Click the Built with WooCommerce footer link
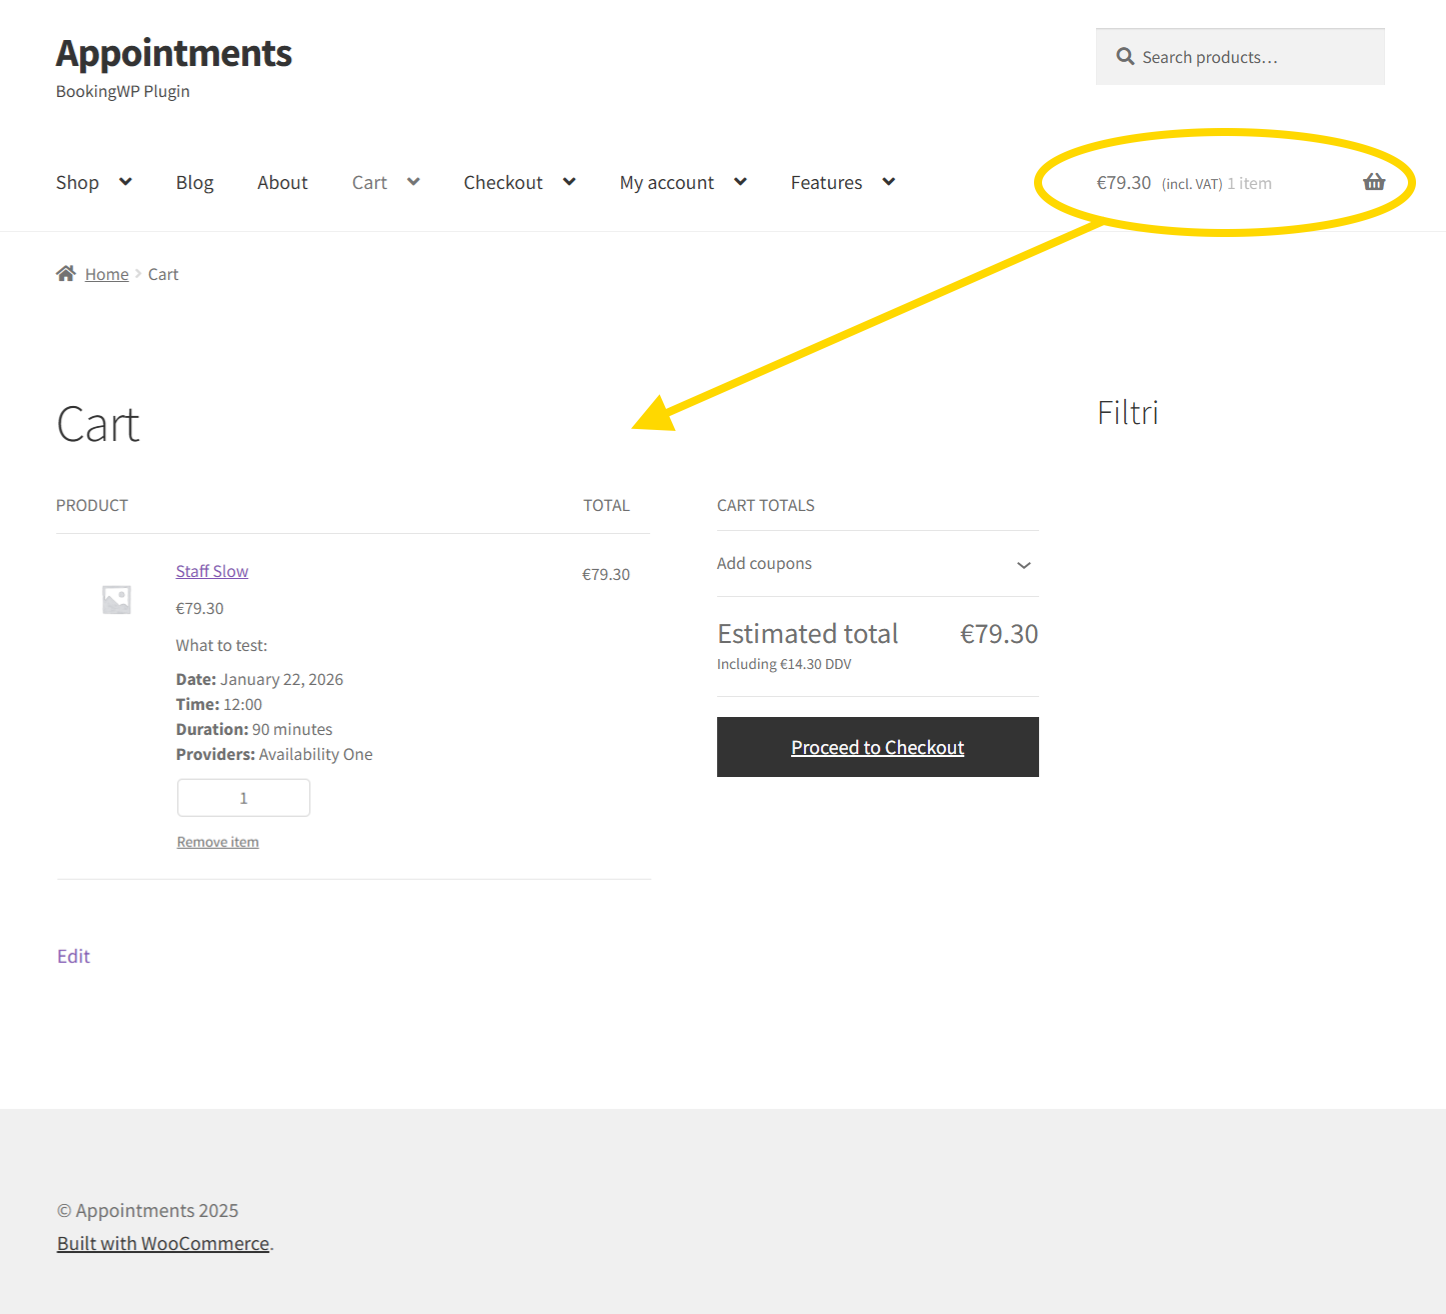 click(162, 1242)
